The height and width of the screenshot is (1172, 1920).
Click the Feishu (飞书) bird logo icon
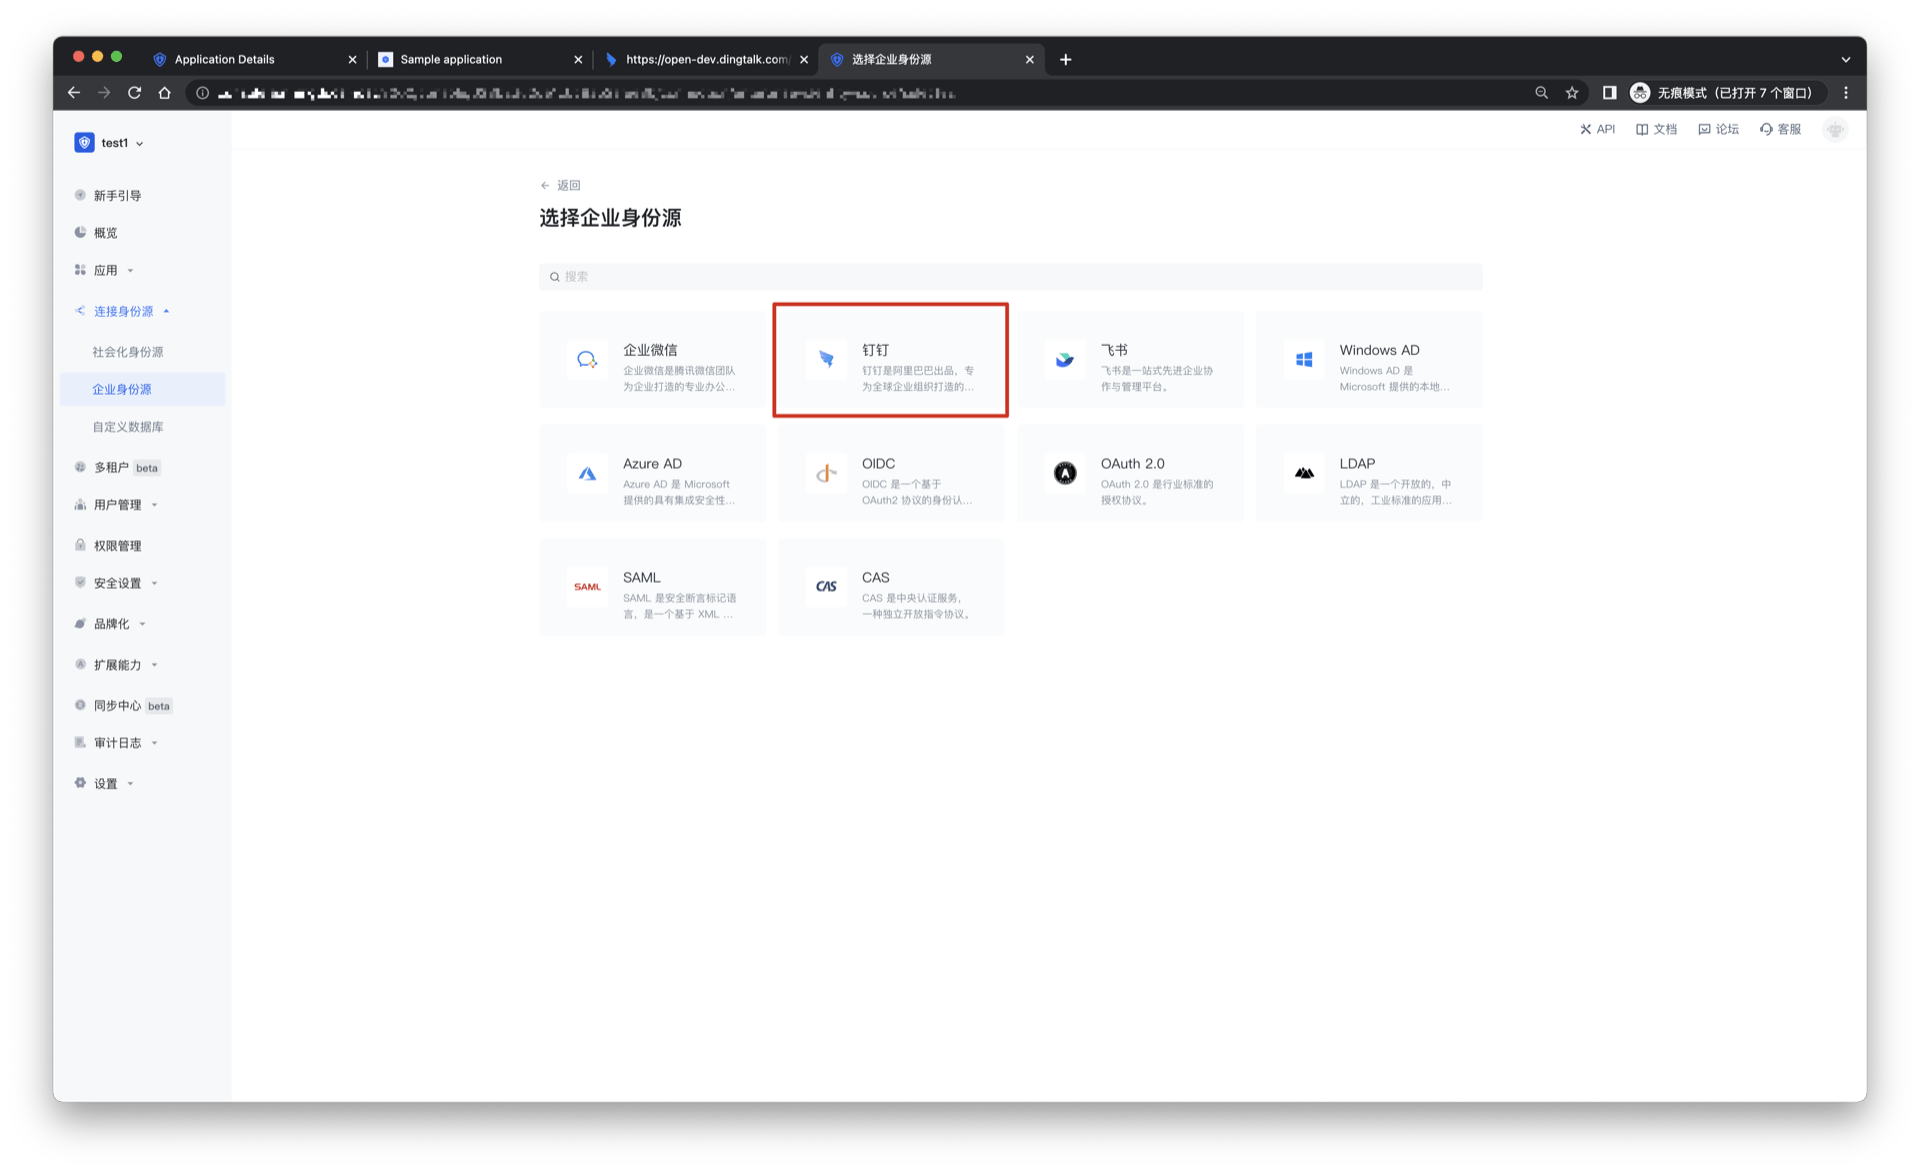pyautogui.click(x=1065, y=359)
